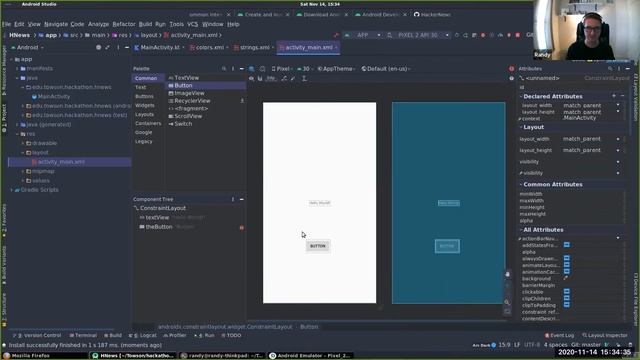
Task: Toggle alwaysDrawnWithCache checkbox
Action: (567, 258)
